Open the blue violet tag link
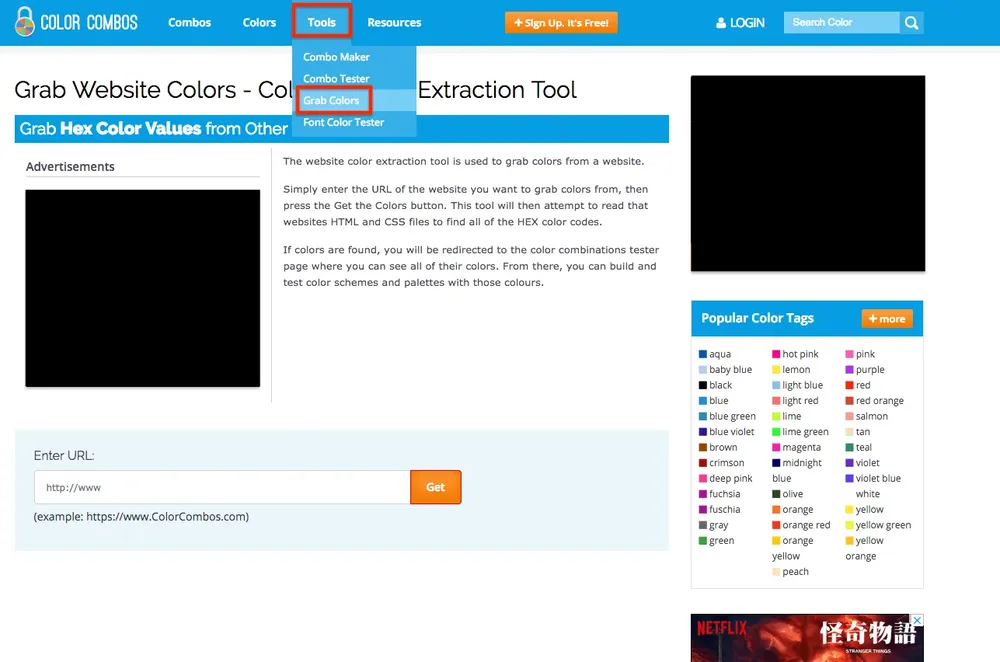The width and height of the screenshot is (1000, 662). (732, 432)
